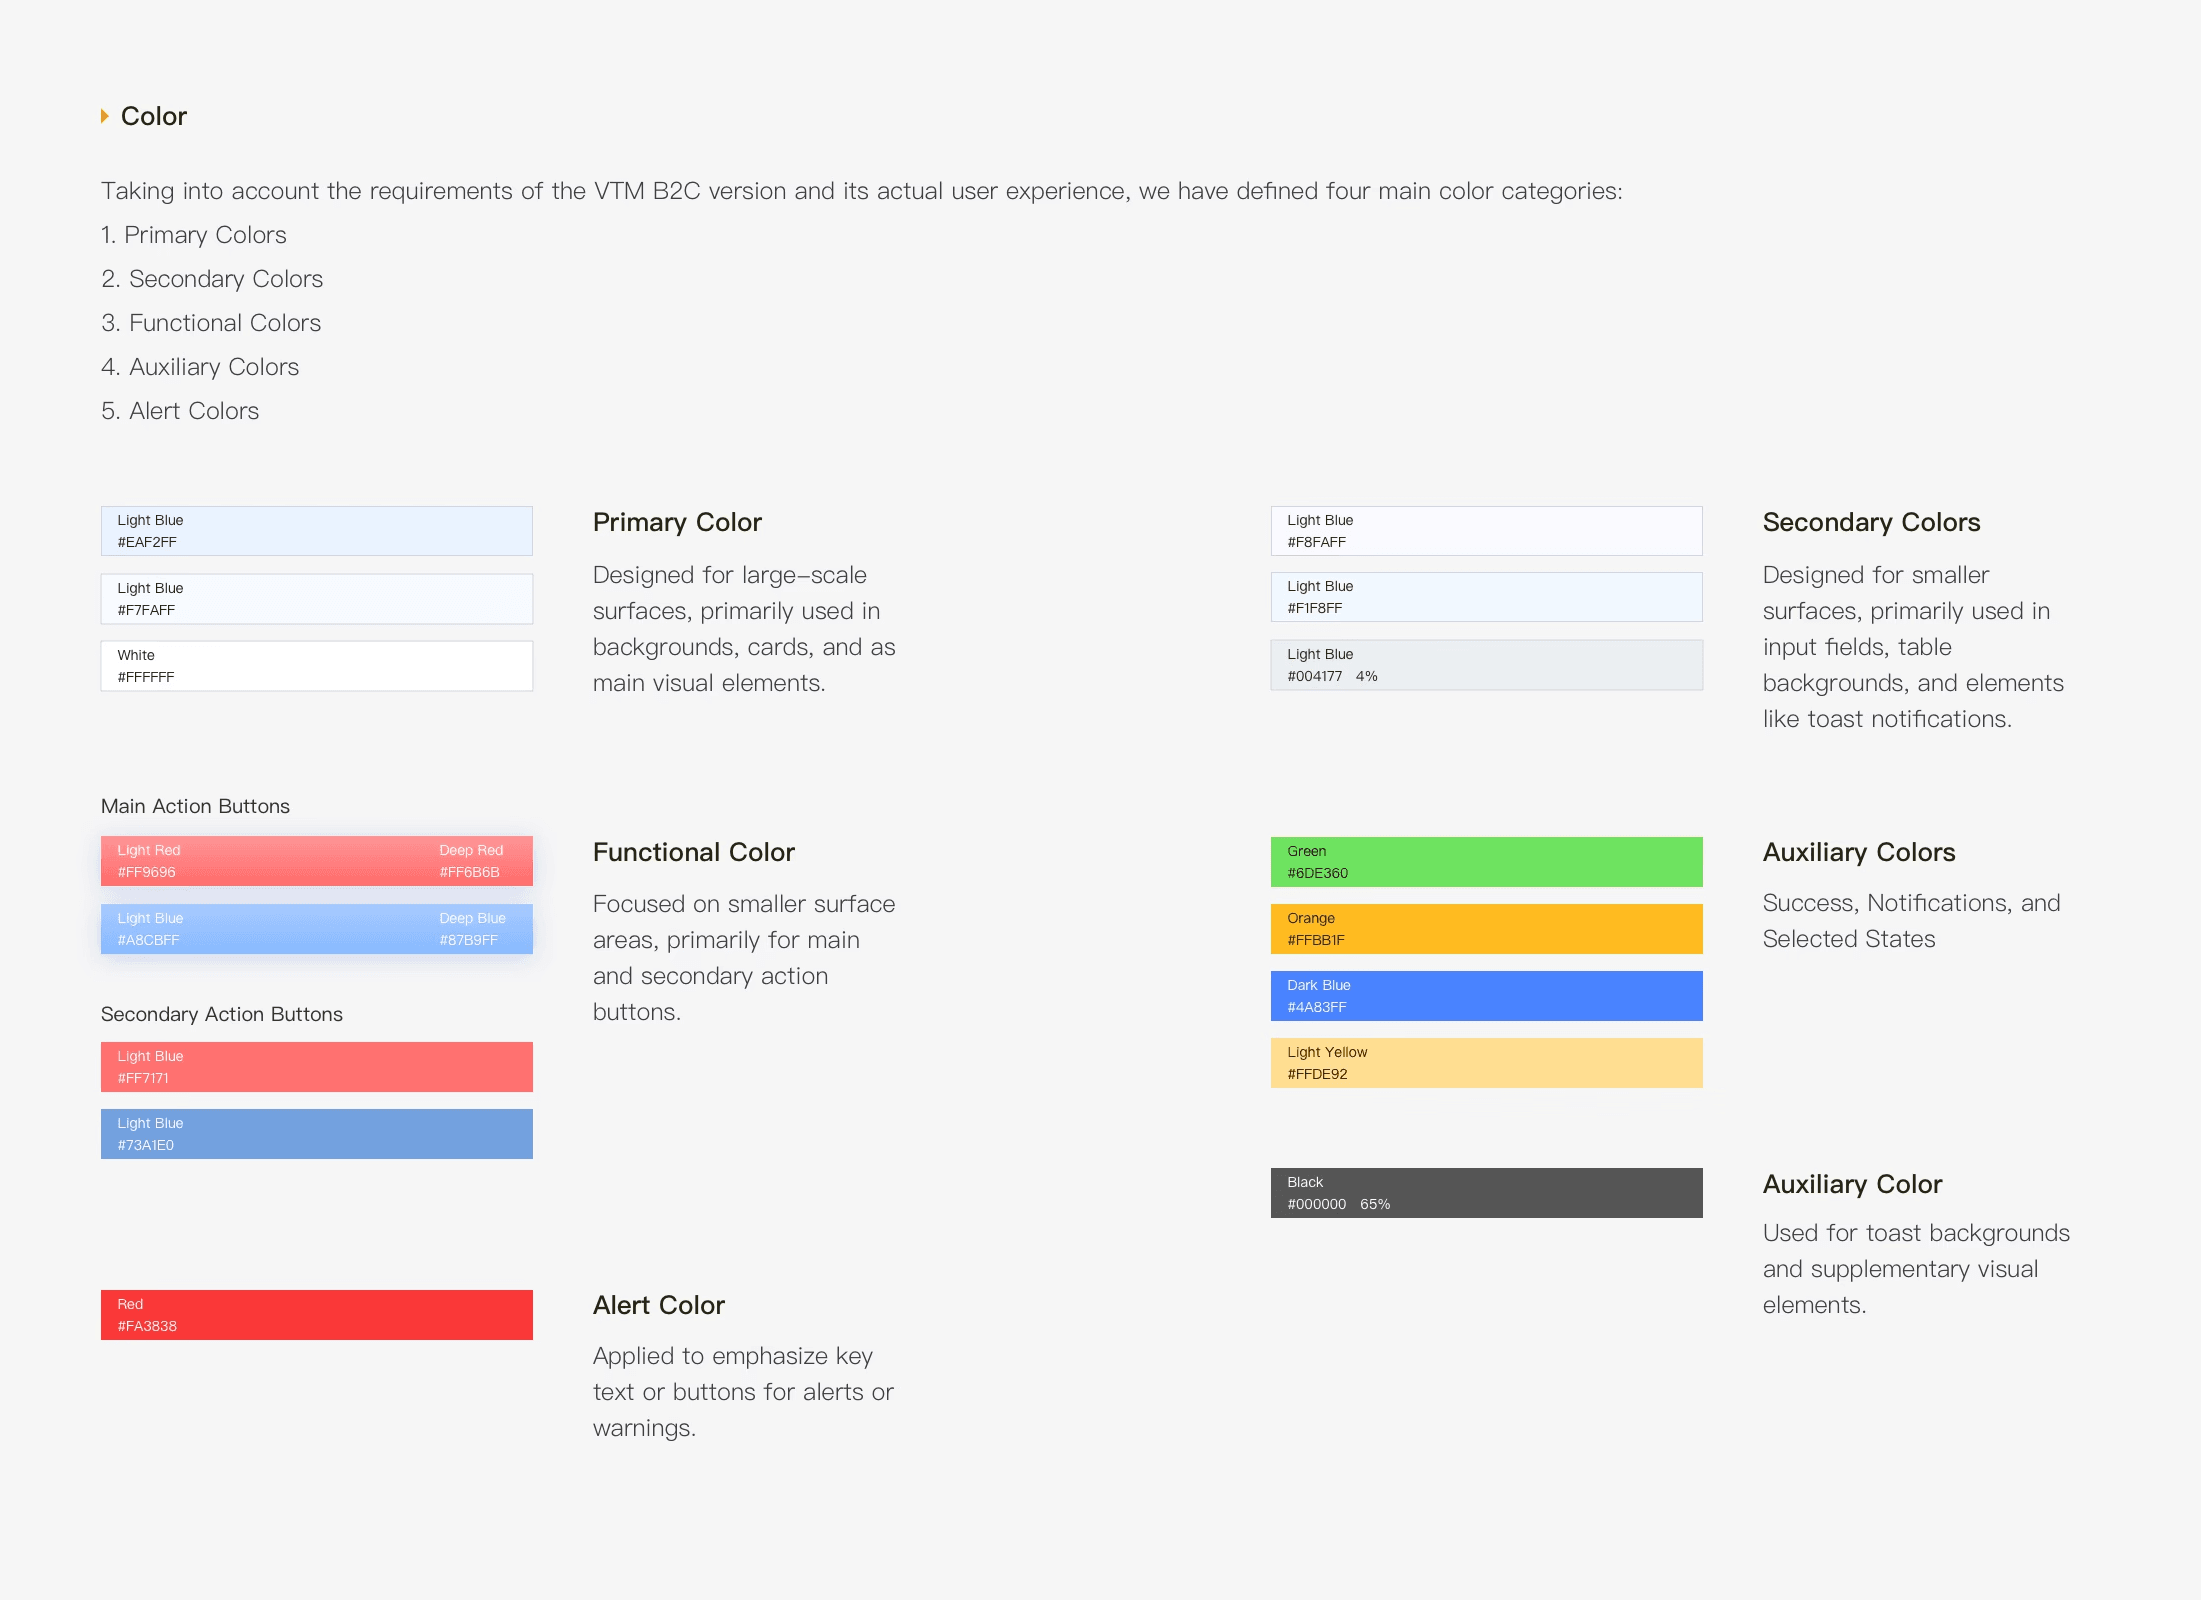Click the Primary Color heading
This screenshot has height=1600, width=2201.
pyautogui.click(x=677, y=522)
